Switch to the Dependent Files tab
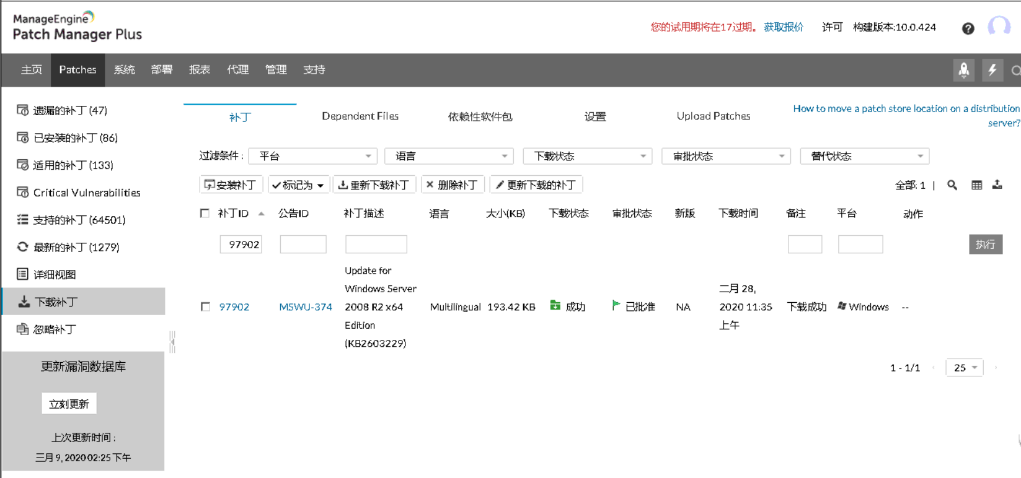 click(x=360, y=117)
